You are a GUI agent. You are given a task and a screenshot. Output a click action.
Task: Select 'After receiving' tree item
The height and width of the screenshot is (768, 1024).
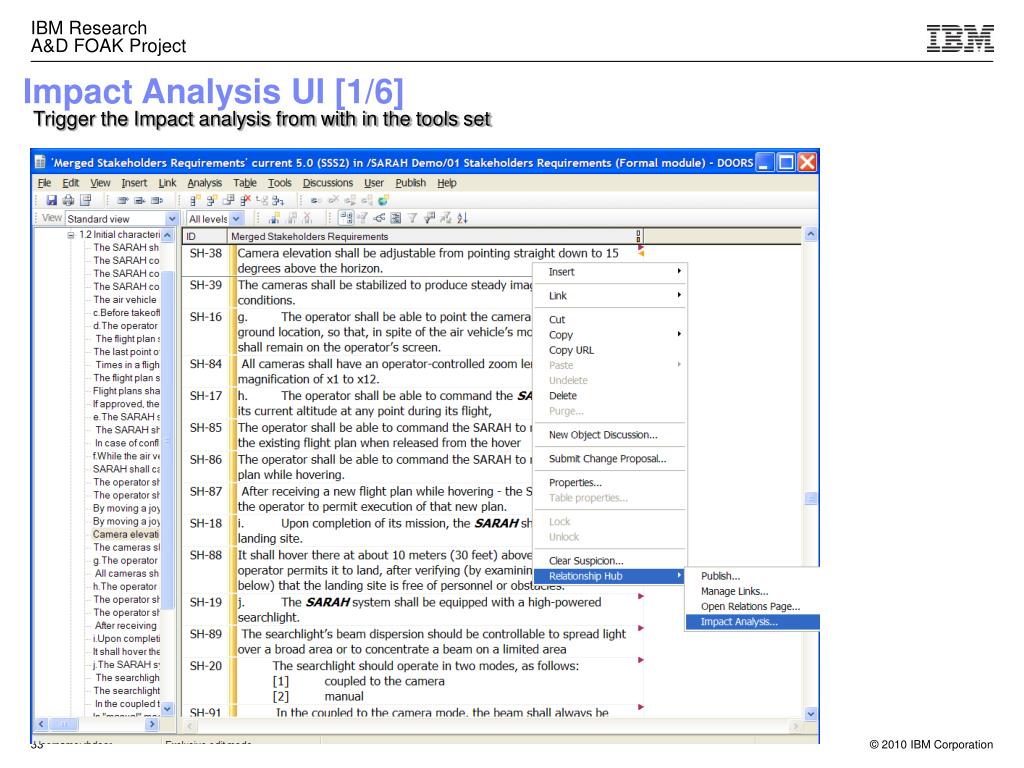pos(125,626)
